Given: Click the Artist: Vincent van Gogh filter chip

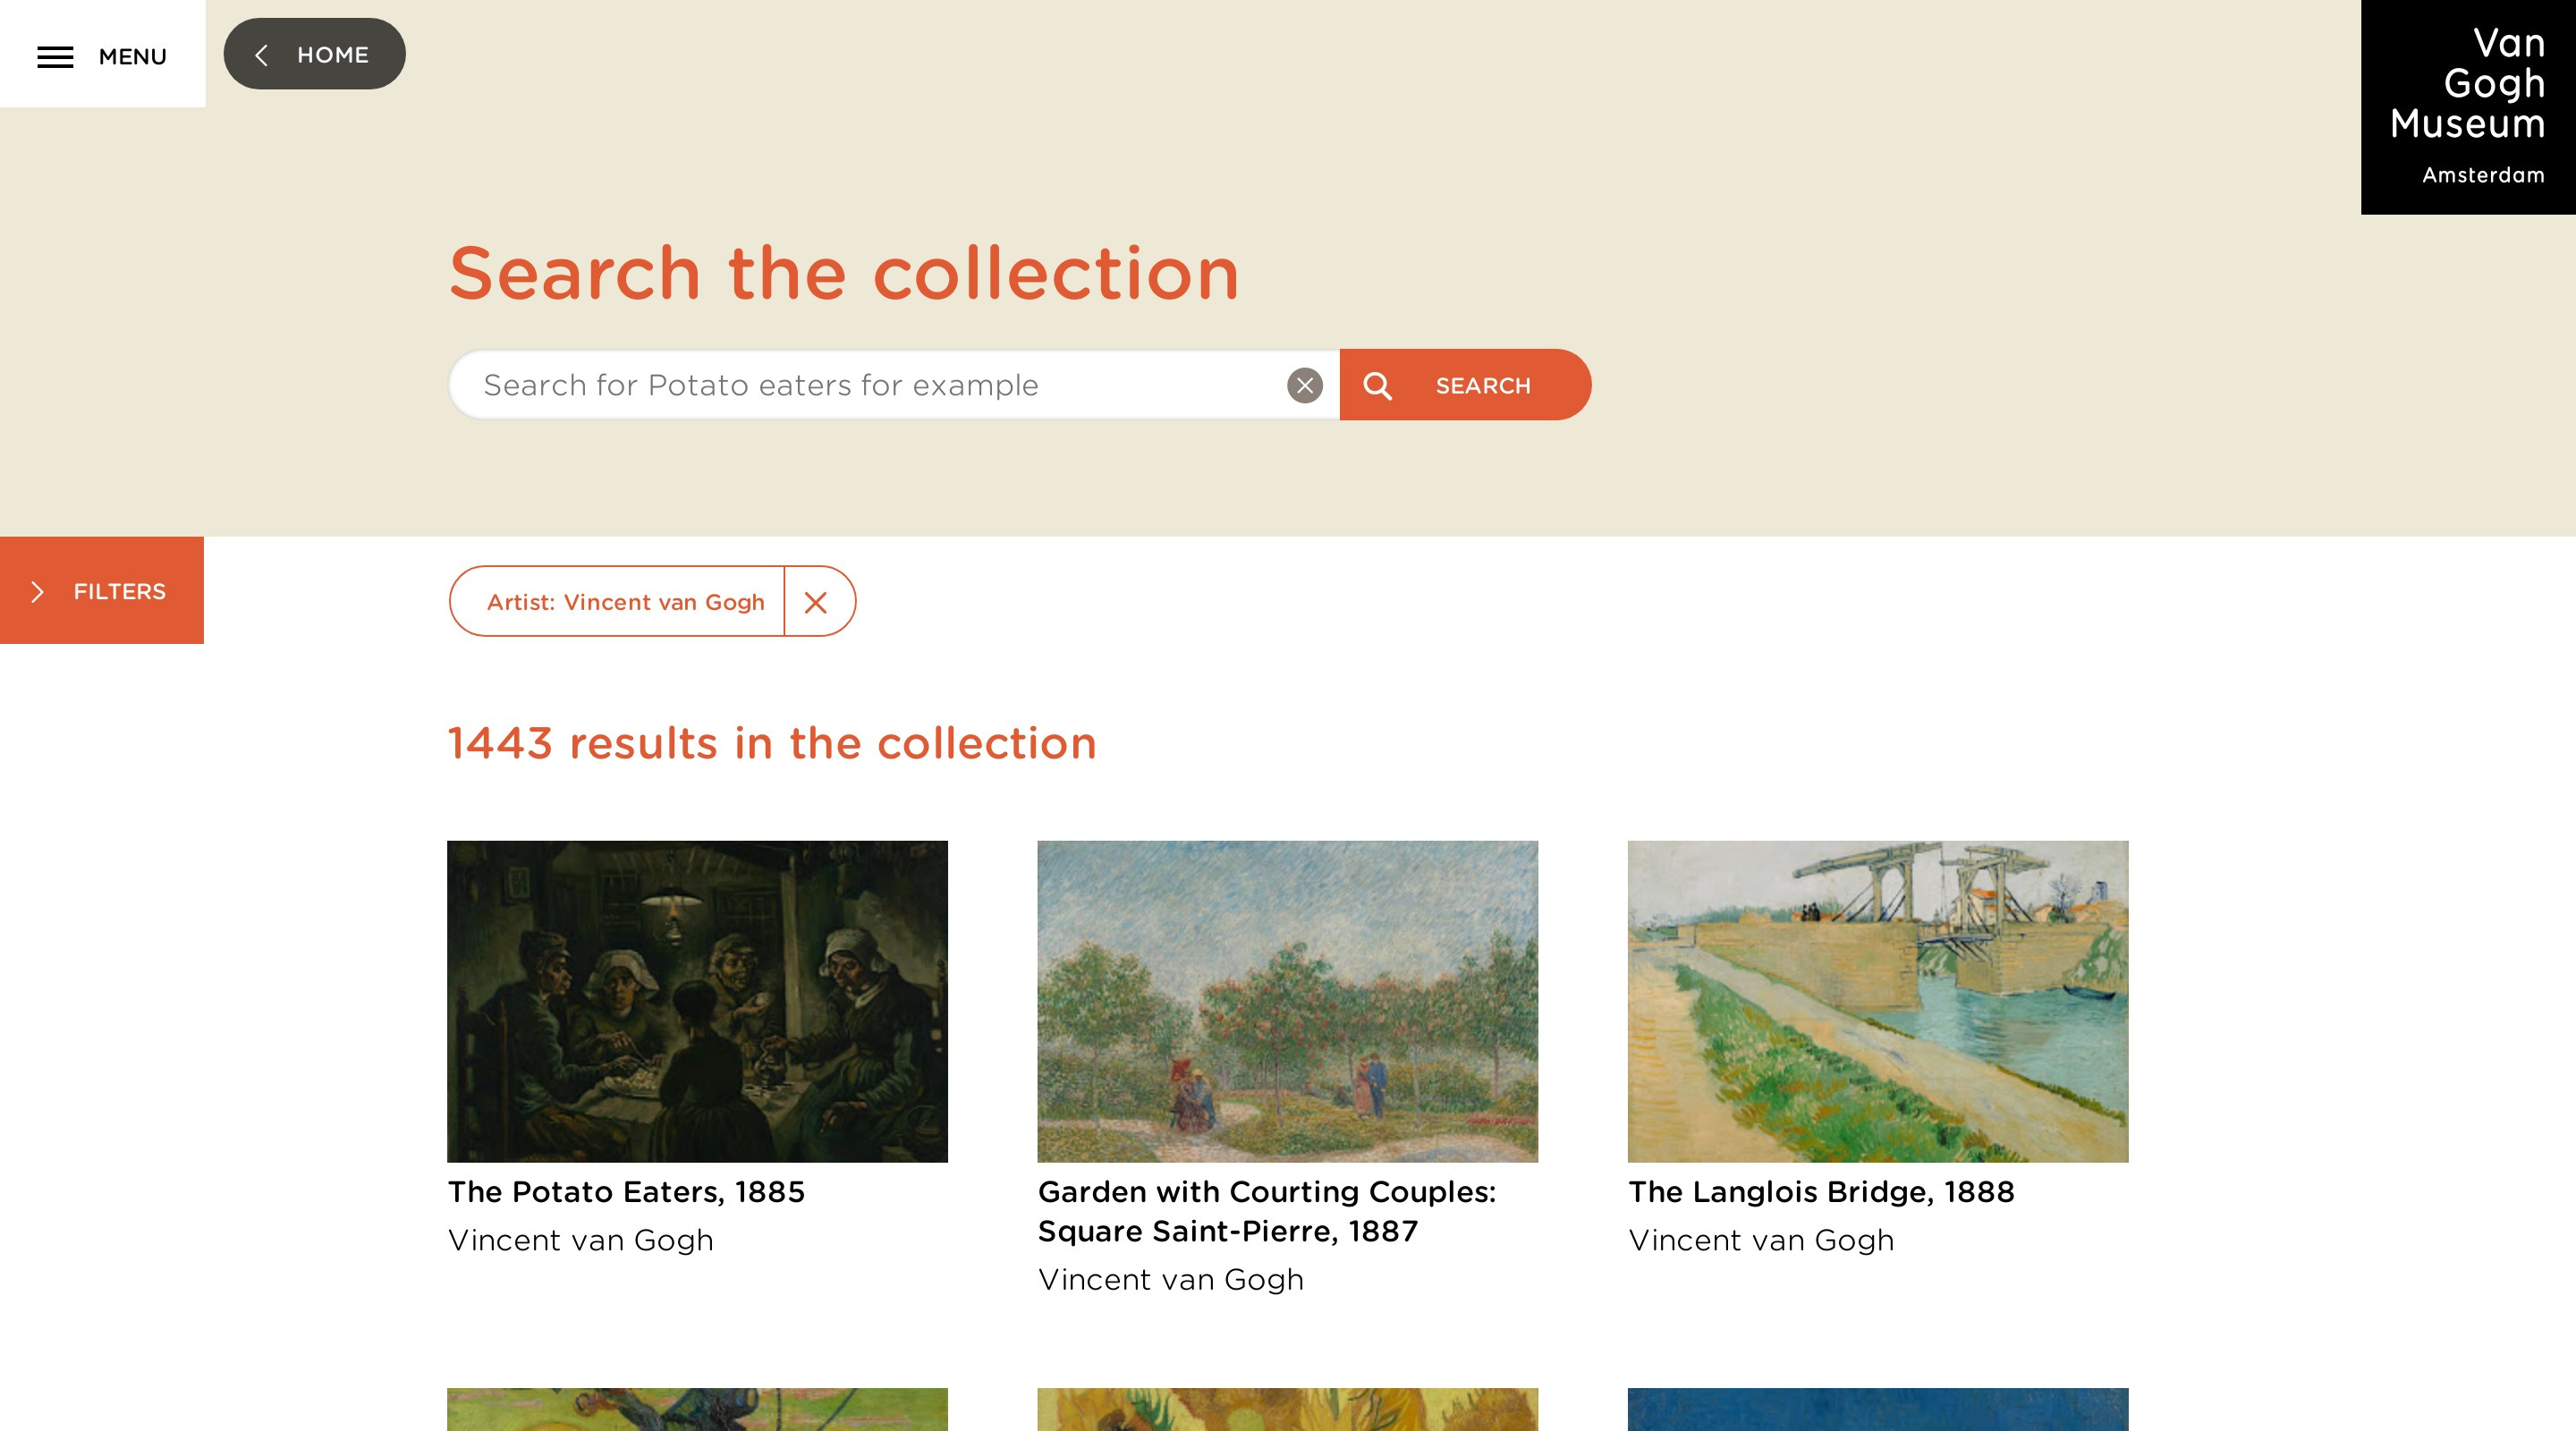Looking at the screenshot, I should [625, 602].
